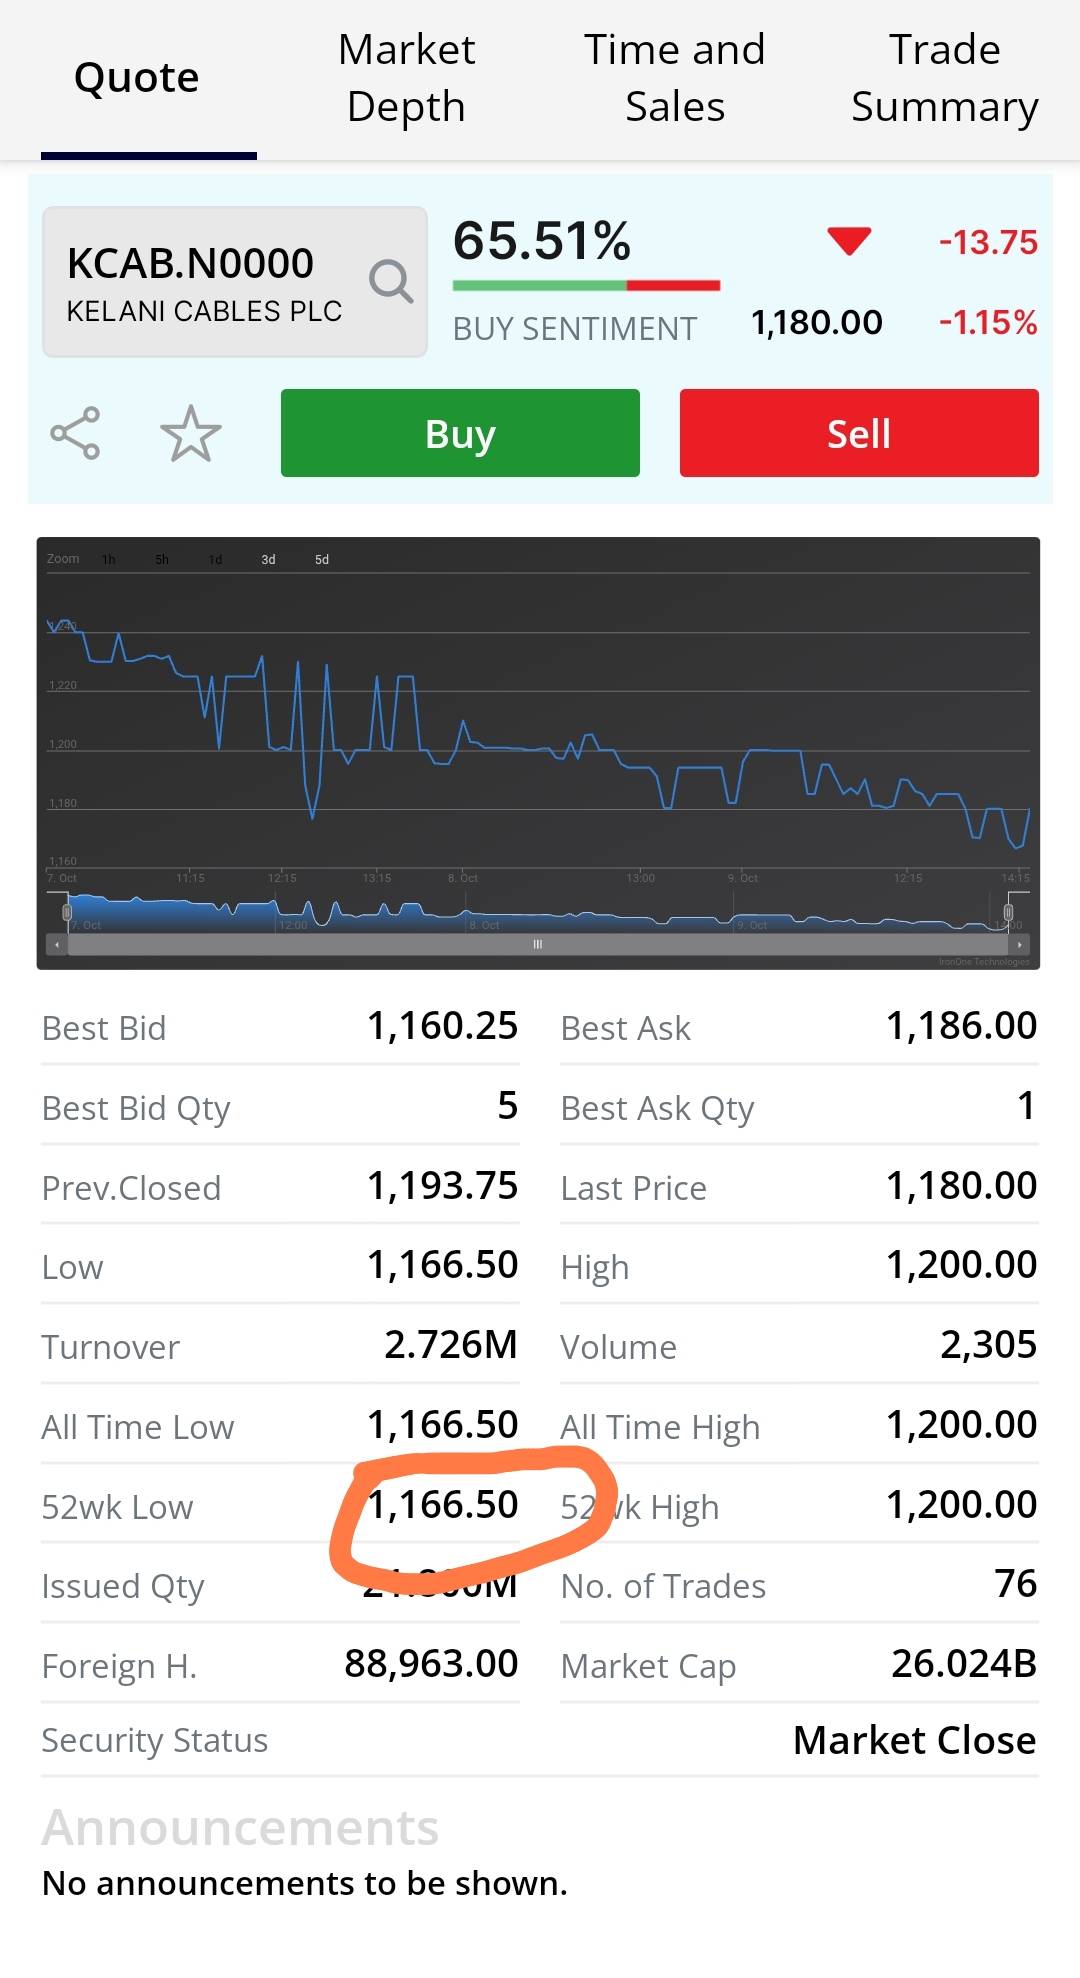This screenshot has width=1080, height=1978.
Task: Tap the 65.51% sentiment value
Action: tap(542, 241)
